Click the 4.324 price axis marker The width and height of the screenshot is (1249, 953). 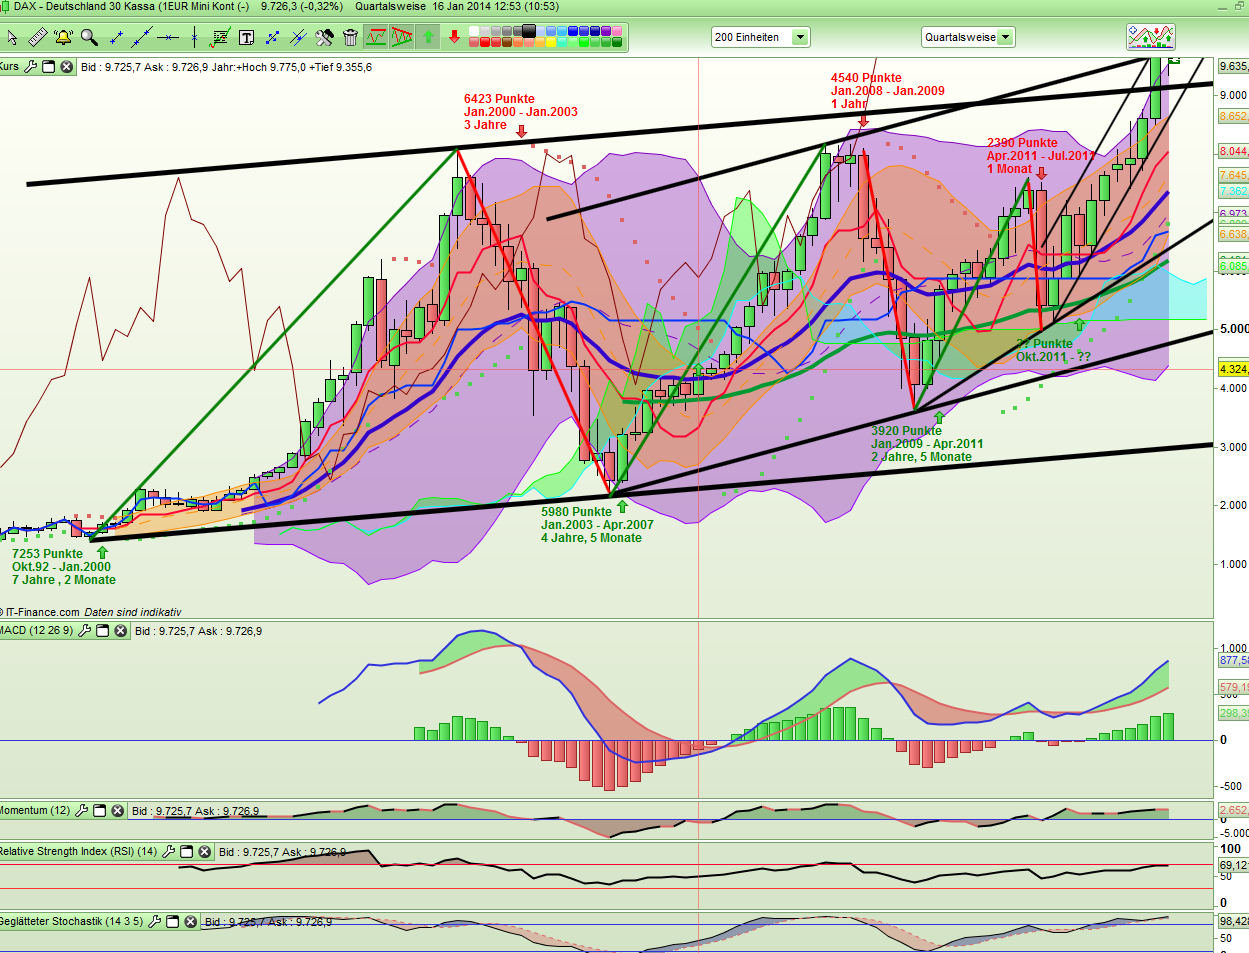1233,369
